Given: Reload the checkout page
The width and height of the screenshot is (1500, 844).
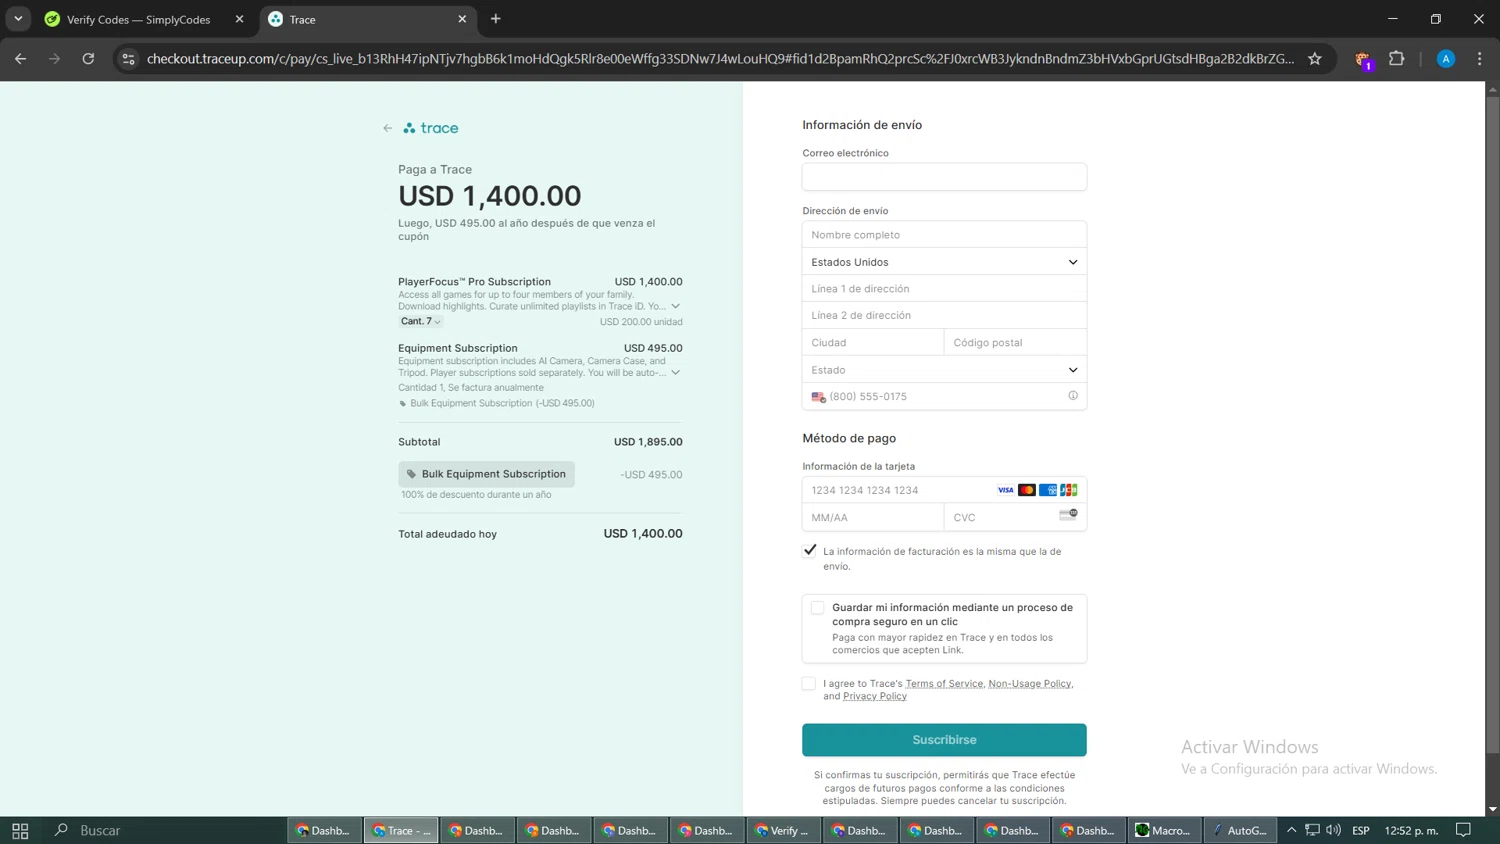Looking at the screenshot, I should pyautogui.click(x=88, y=59).
